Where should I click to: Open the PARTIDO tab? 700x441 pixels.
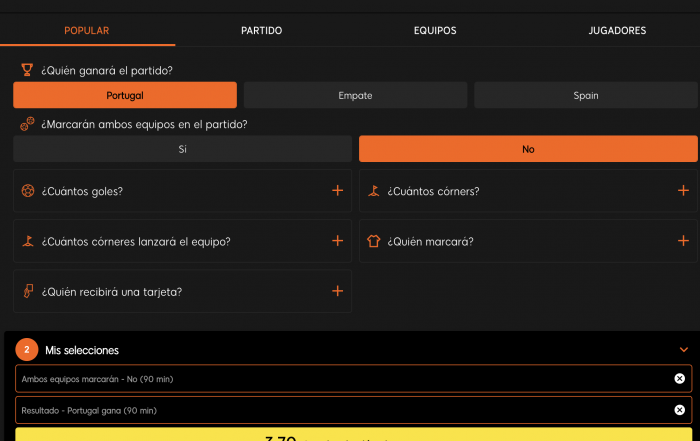click(x=262, y=30)
